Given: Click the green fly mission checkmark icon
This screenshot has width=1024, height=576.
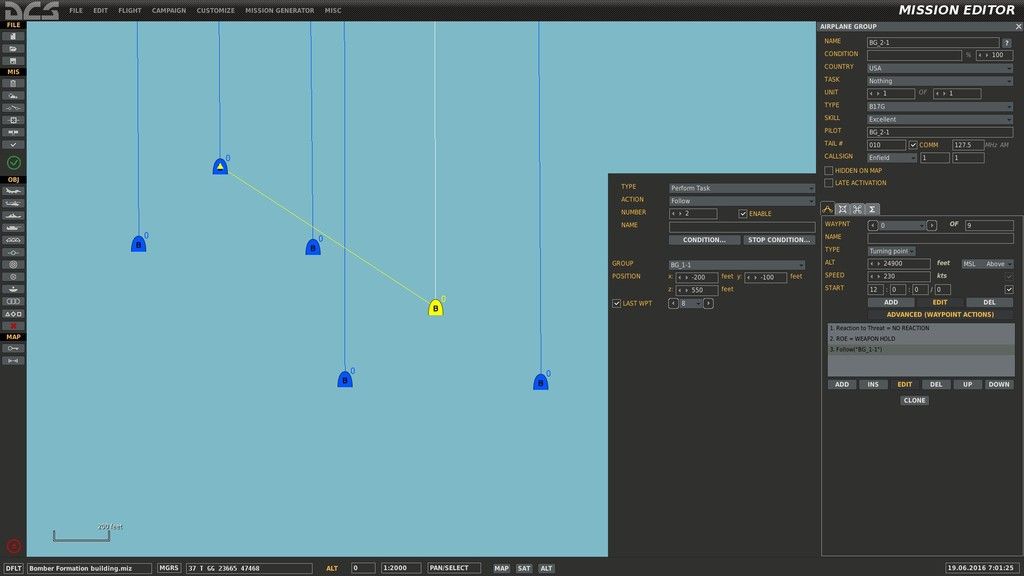Looking at the screenshot, I should click(14, 162).
